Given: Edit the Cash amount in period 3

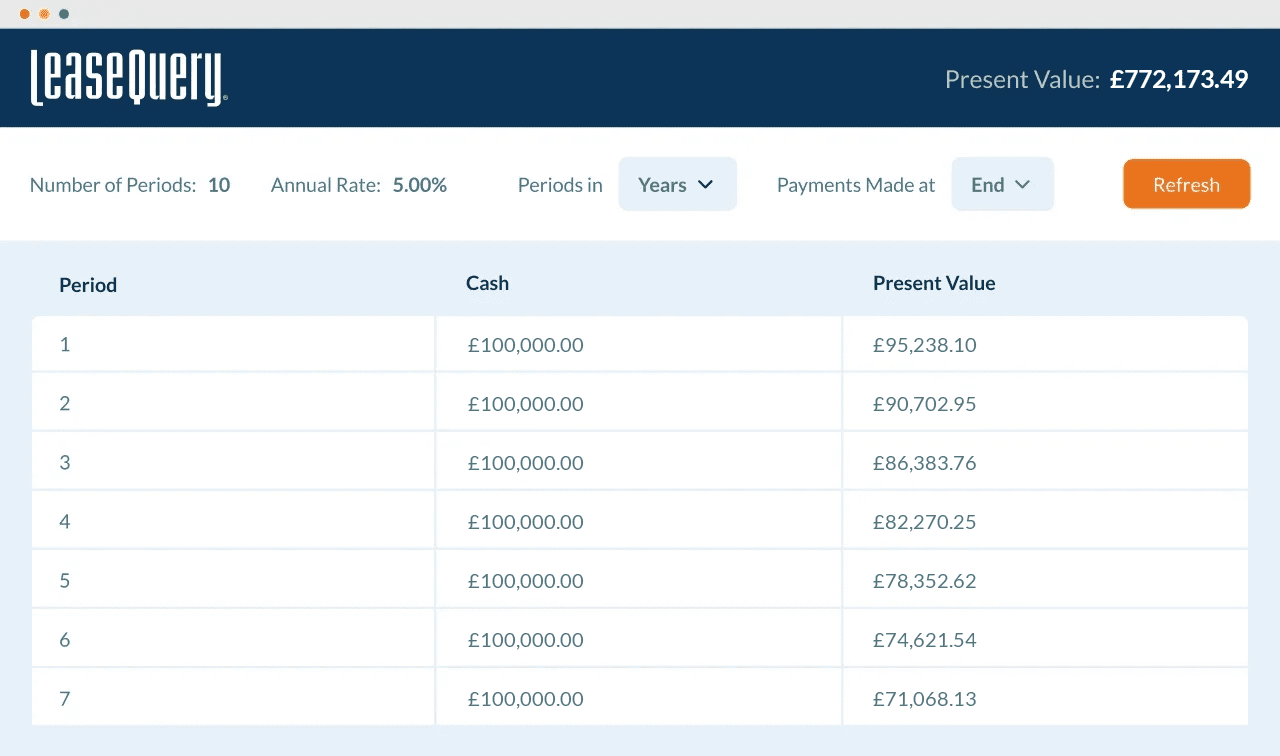Looking at the screenshot, I should [525, 463].
